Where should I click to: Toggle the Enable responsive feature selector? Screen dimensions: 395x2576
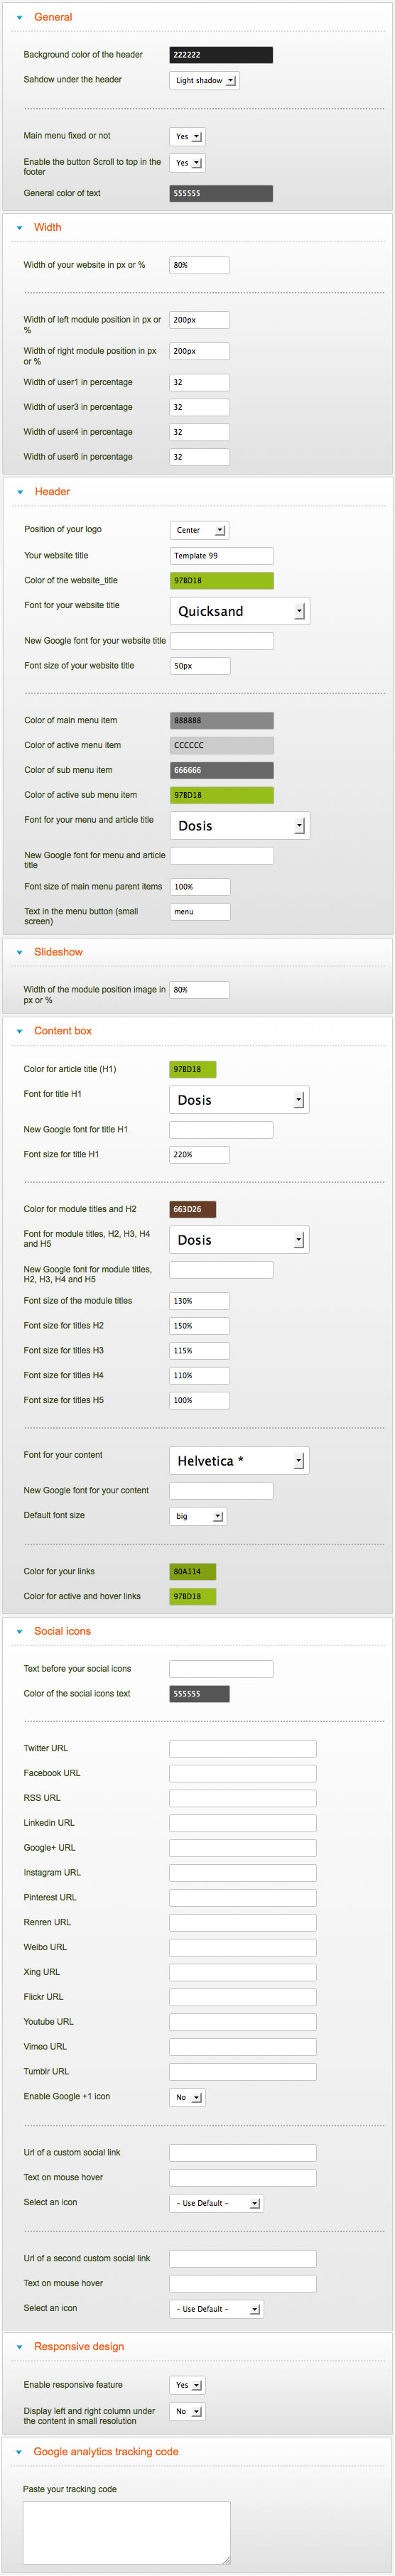(x=187, y=2385)
